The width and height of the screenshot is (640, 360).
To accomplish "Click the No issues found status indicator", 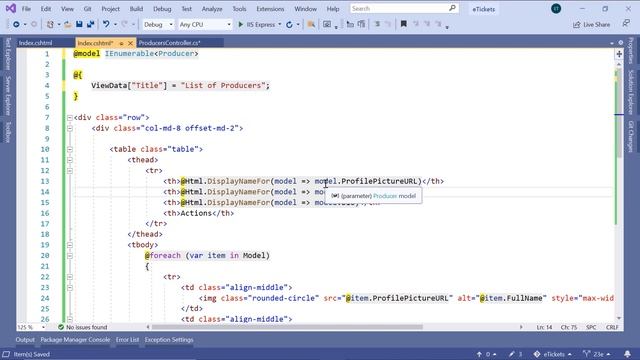I will pos(82,327).
